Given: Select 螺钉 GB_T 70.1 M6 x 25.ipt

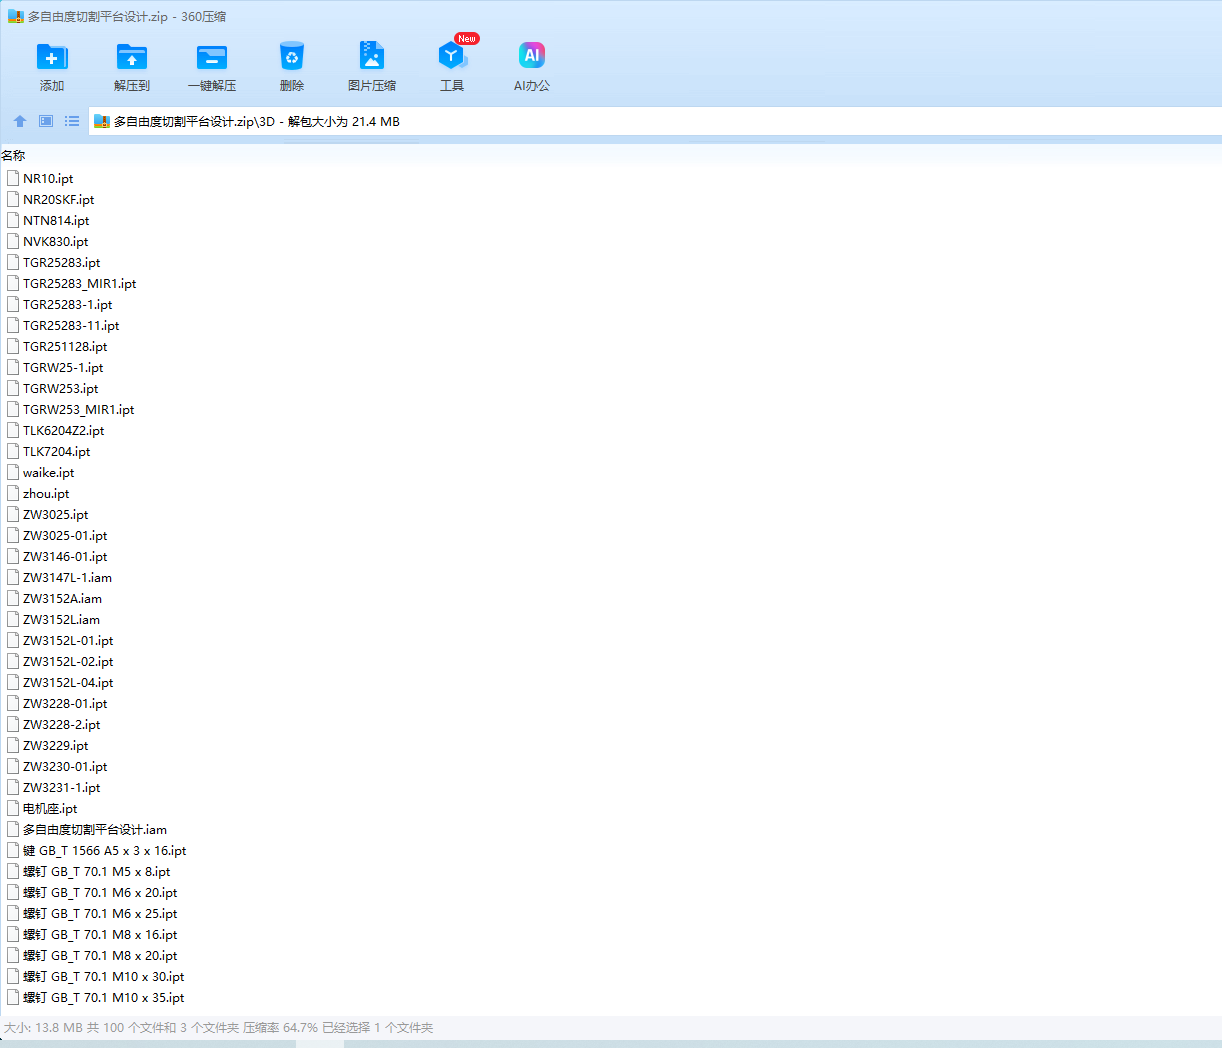Looking at the screenshot, I should pyautogui.click(x=100, y=913).
